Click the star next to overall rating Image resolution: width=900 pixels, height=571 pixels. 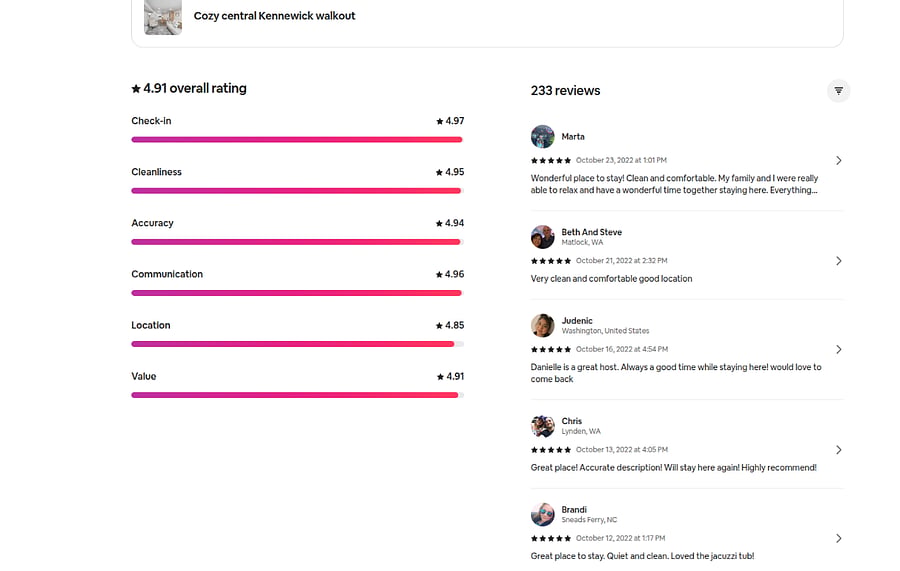[136, 88]
